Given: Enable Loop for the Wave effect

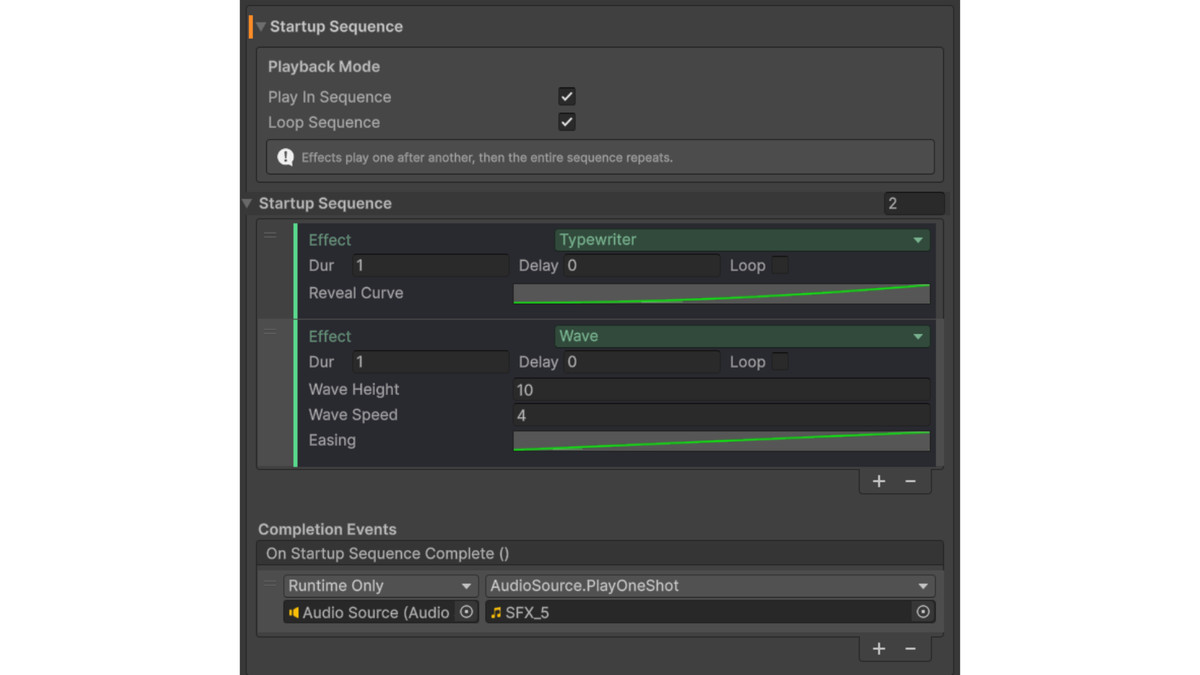Looking at the screenshot, I should pos(780,362).
